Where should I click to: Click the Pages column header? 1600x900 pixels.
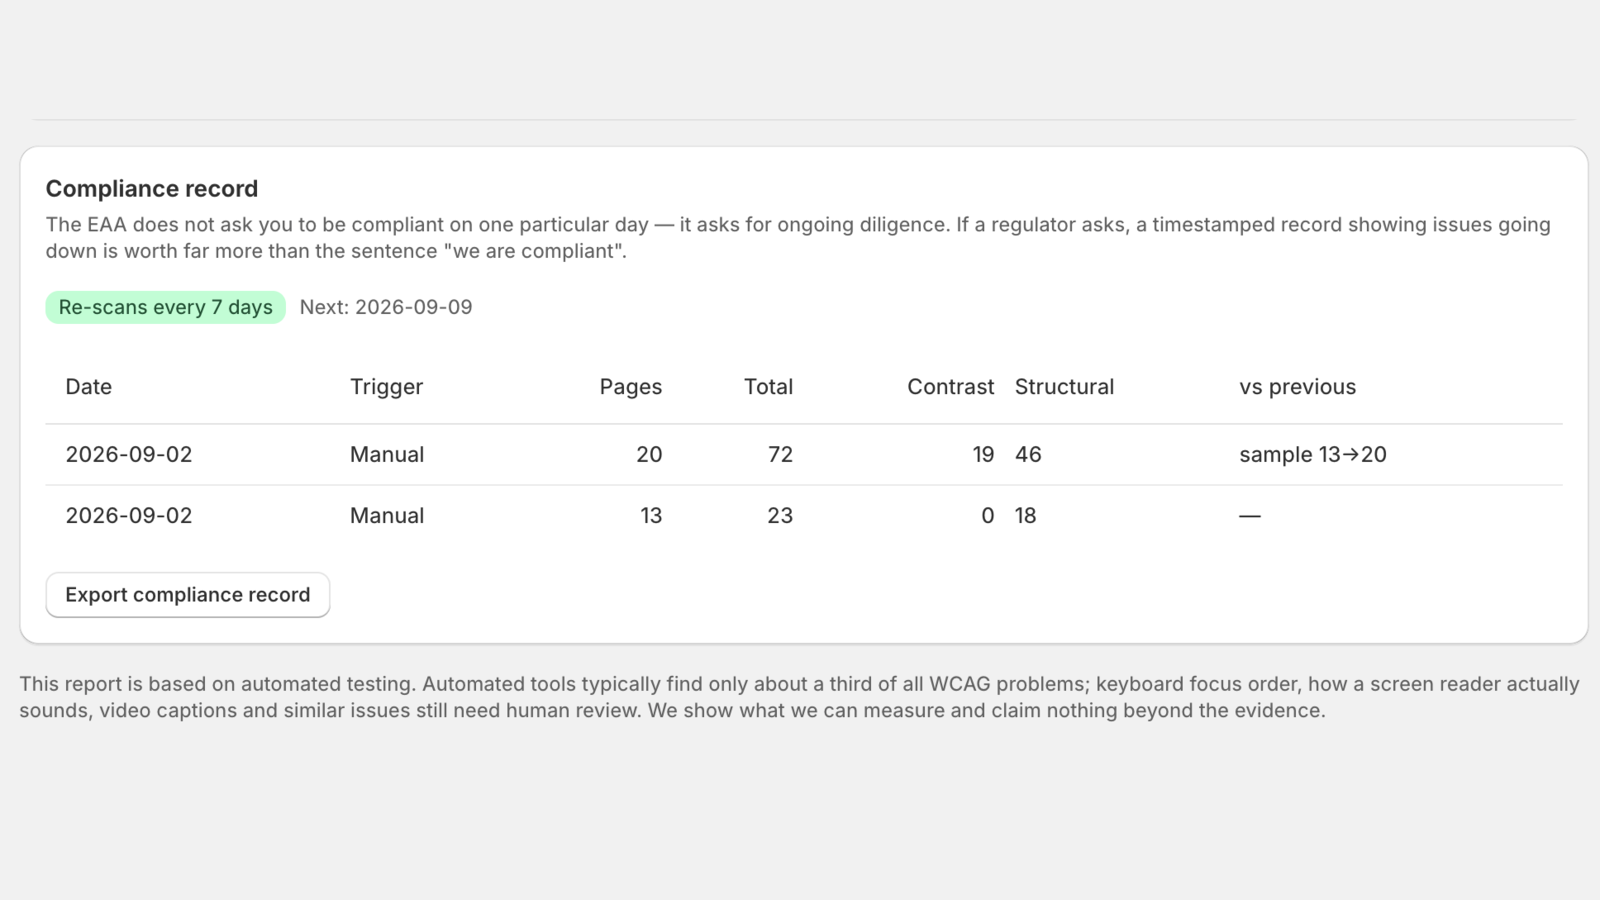tap(631, 387)
